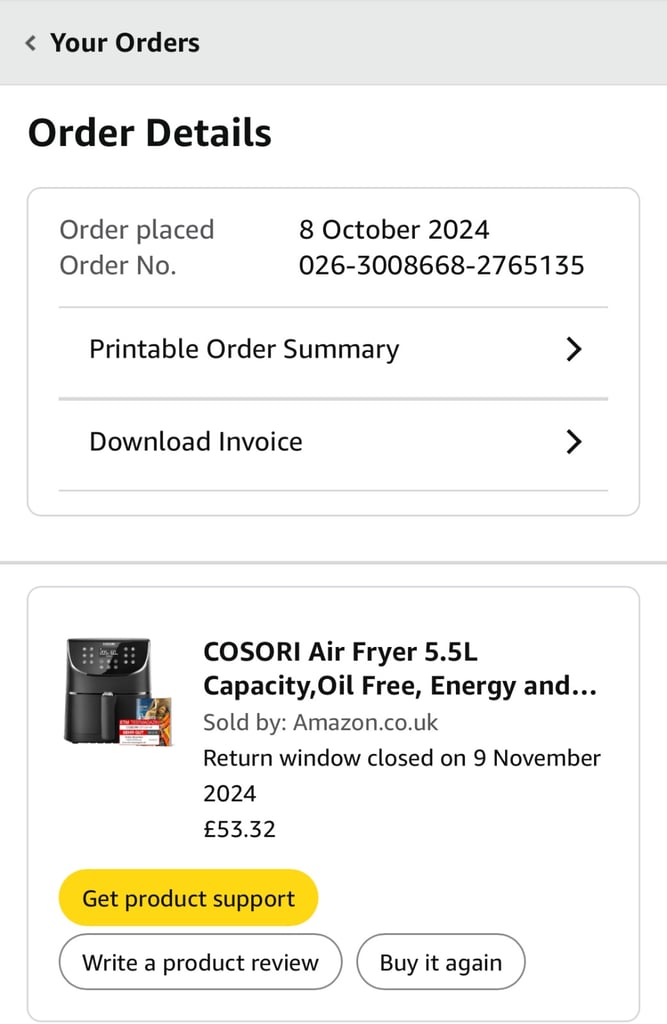Viewport: 667px width, 1024px height.
Task: Select the Return window closed notice
Action: tap(402, 776)
